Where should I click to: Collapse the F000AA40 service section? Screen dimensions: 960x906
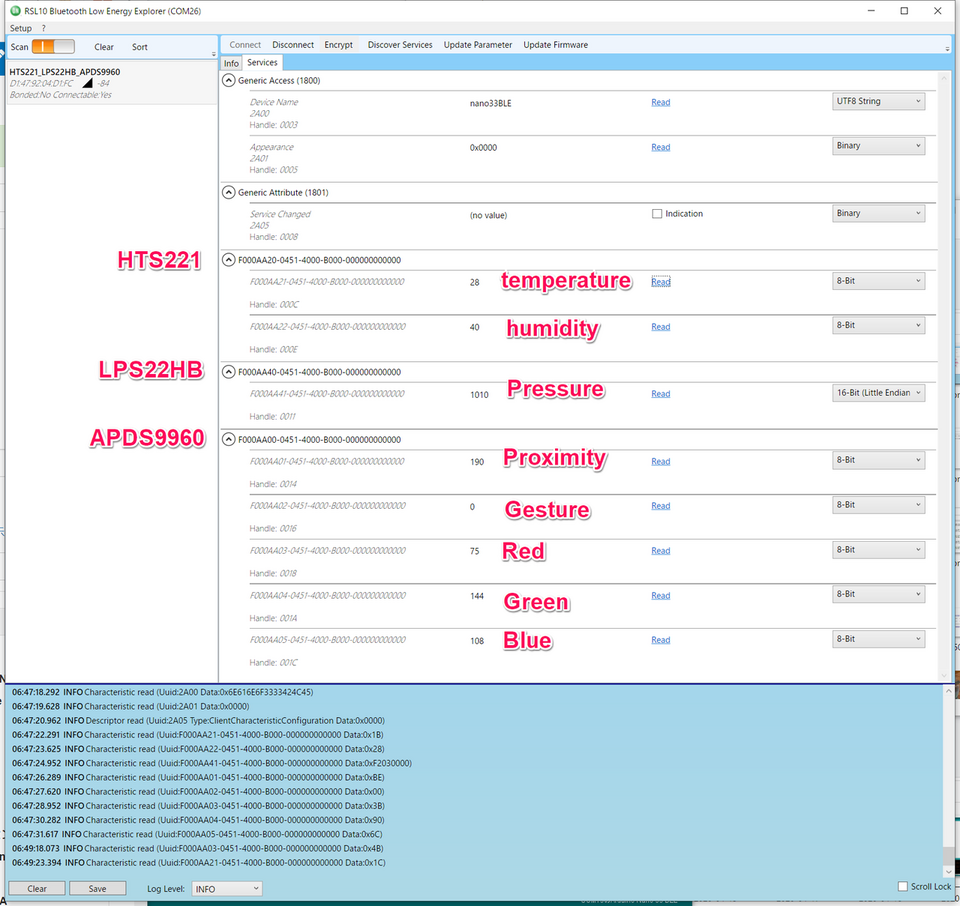[x=229, y=372]
